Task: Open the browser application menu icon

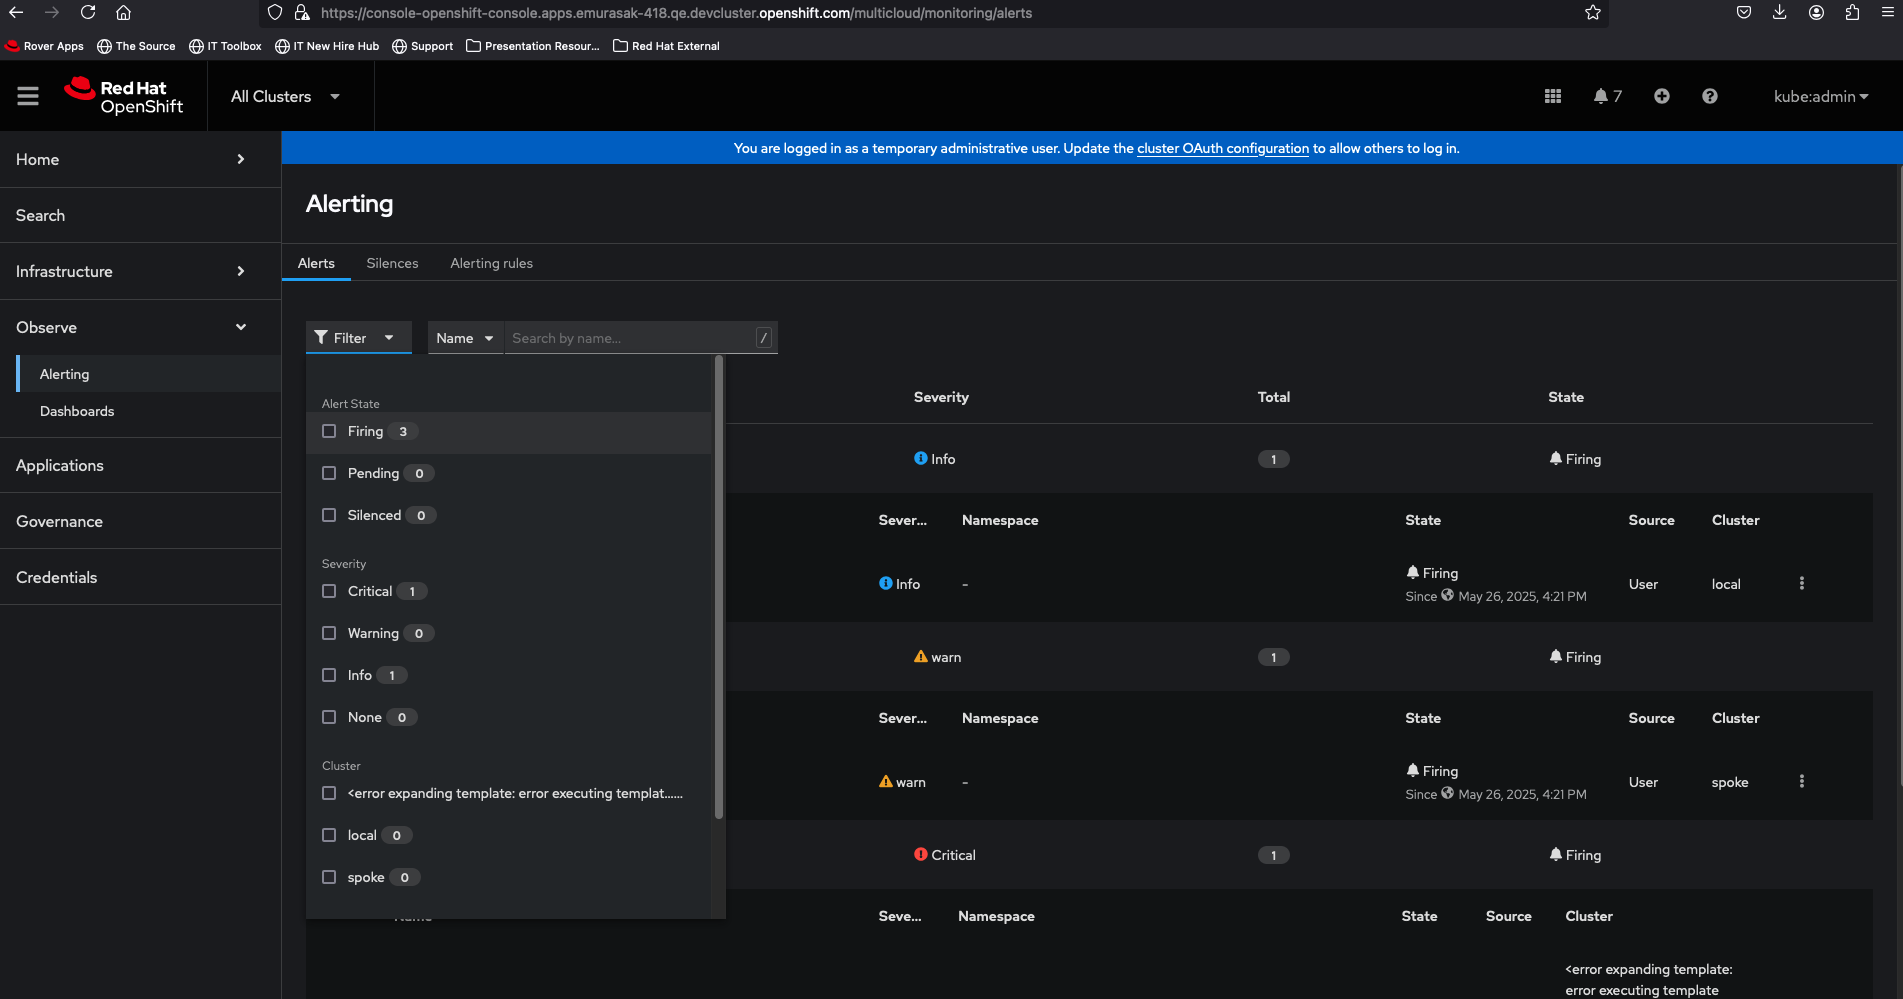Action: point(1888,13)
